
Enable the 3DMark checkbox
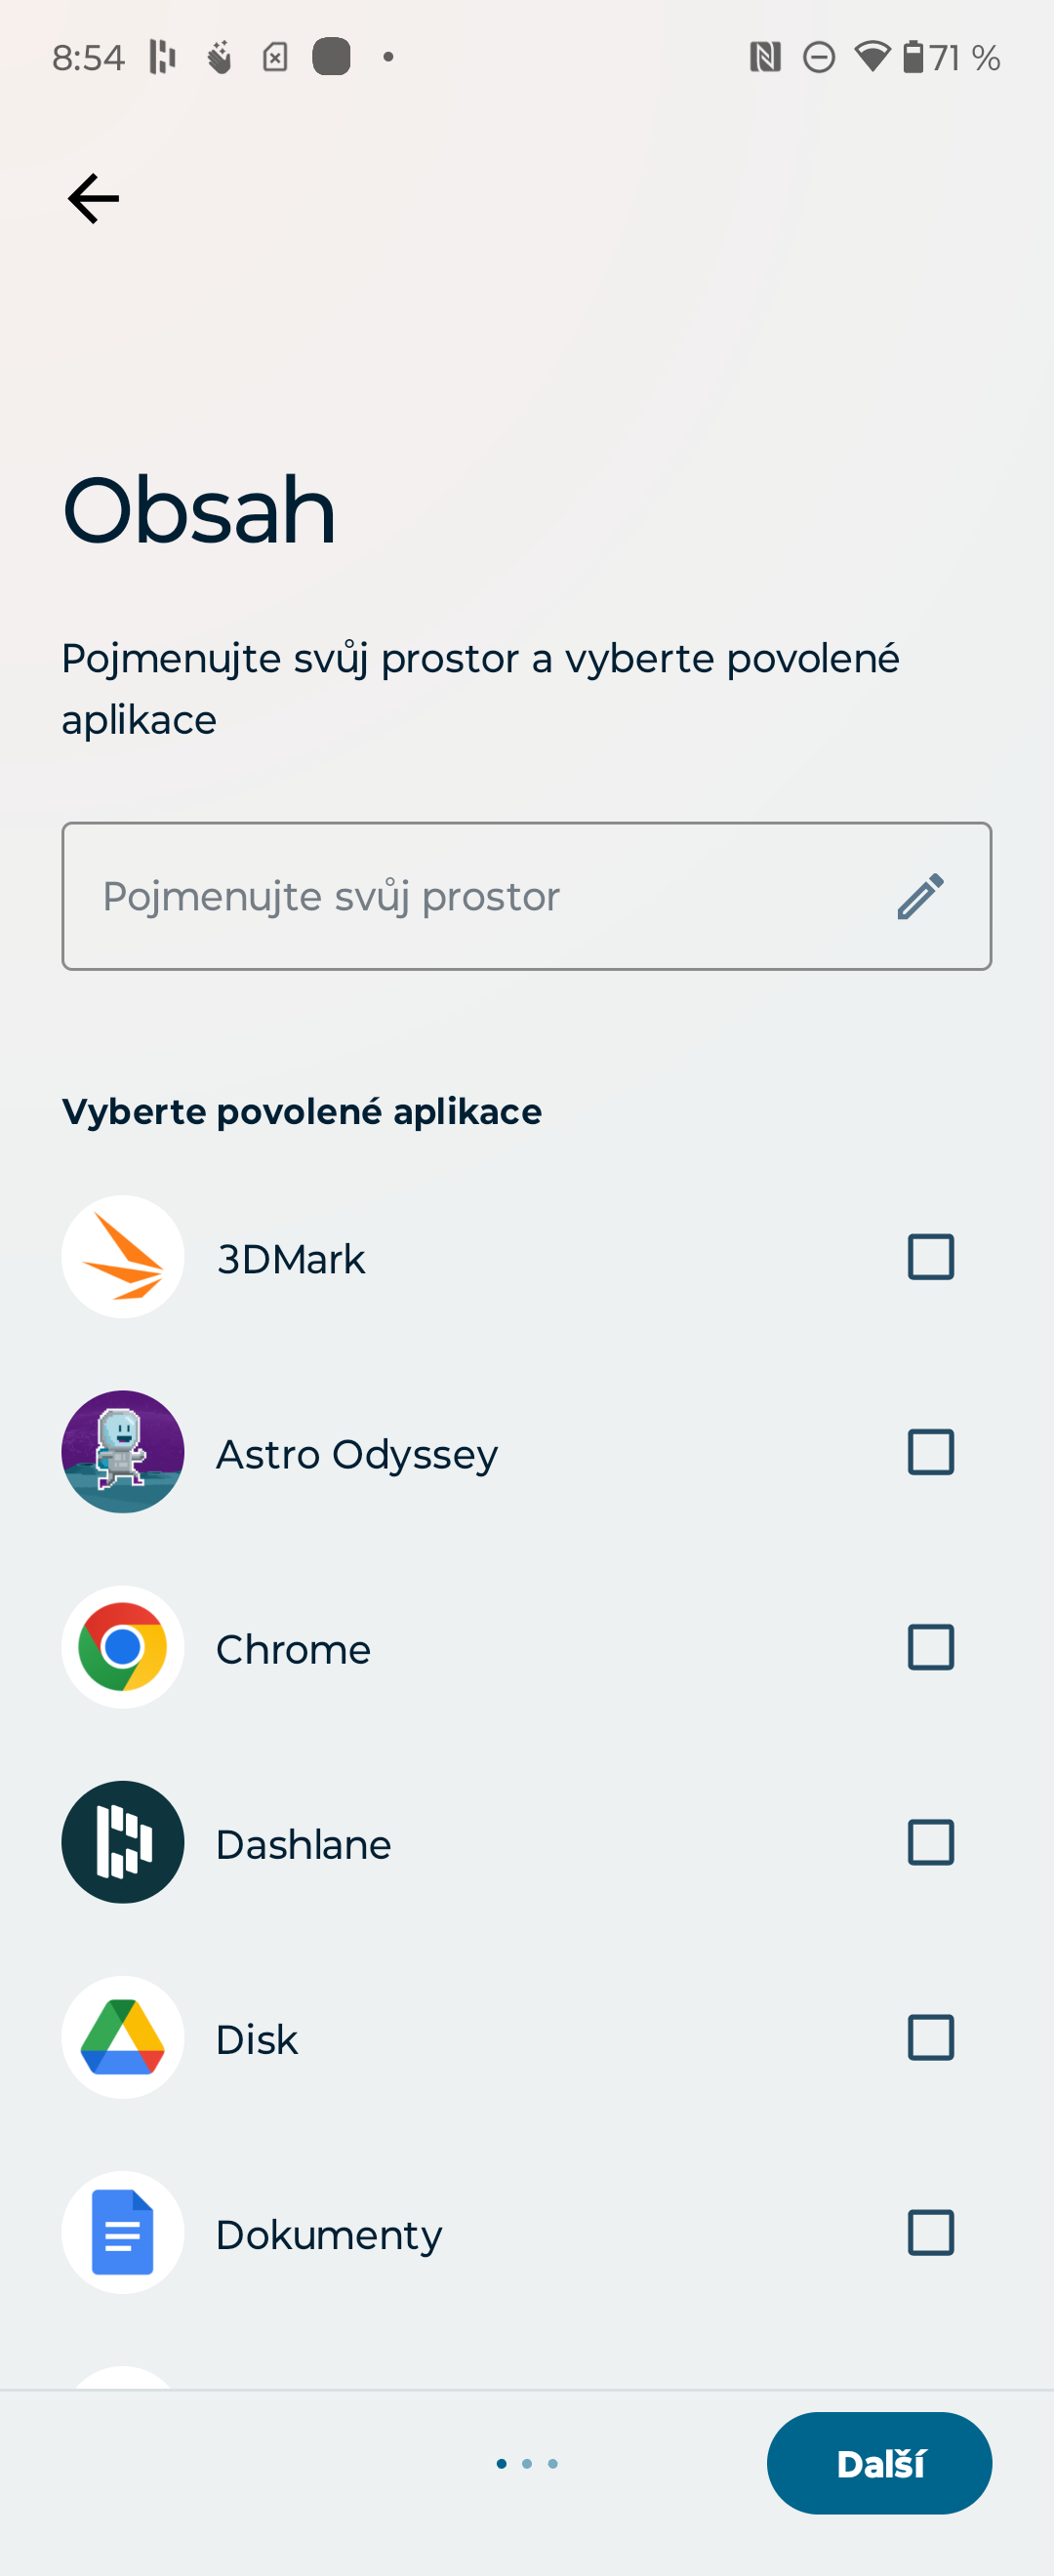[930, 1257]
